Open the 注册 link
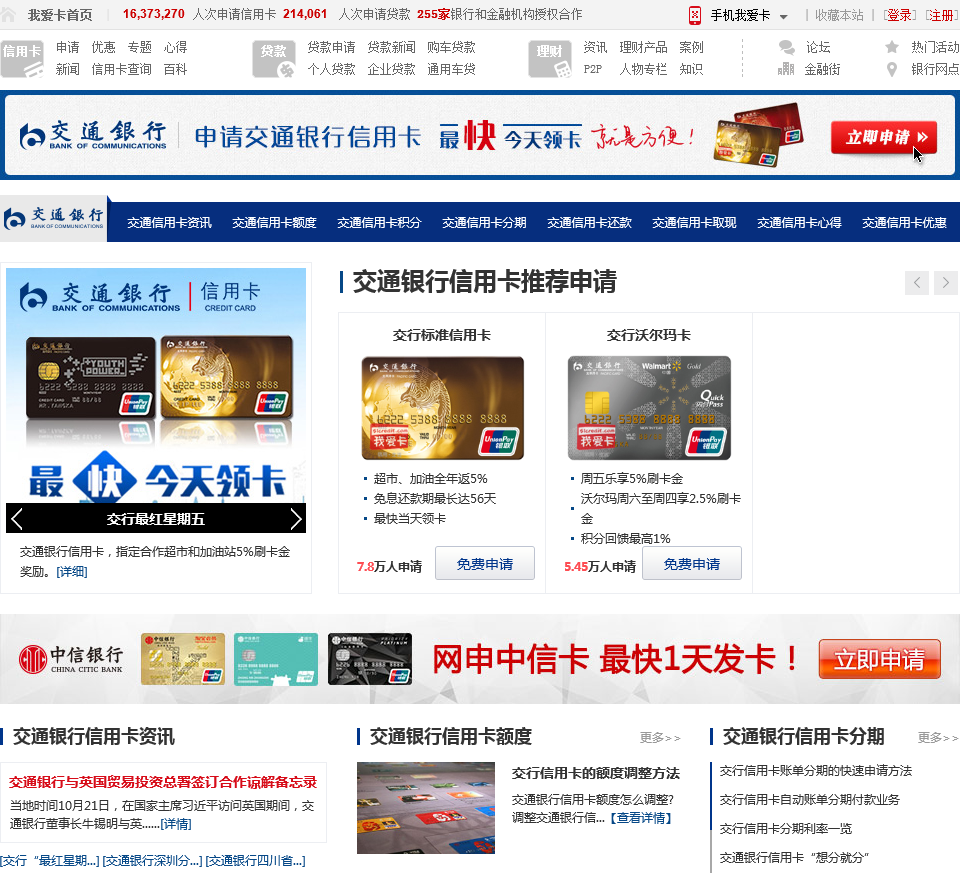The height and width of the screenshot is (873, 960). pyautogui.click(x=941, y=15)
